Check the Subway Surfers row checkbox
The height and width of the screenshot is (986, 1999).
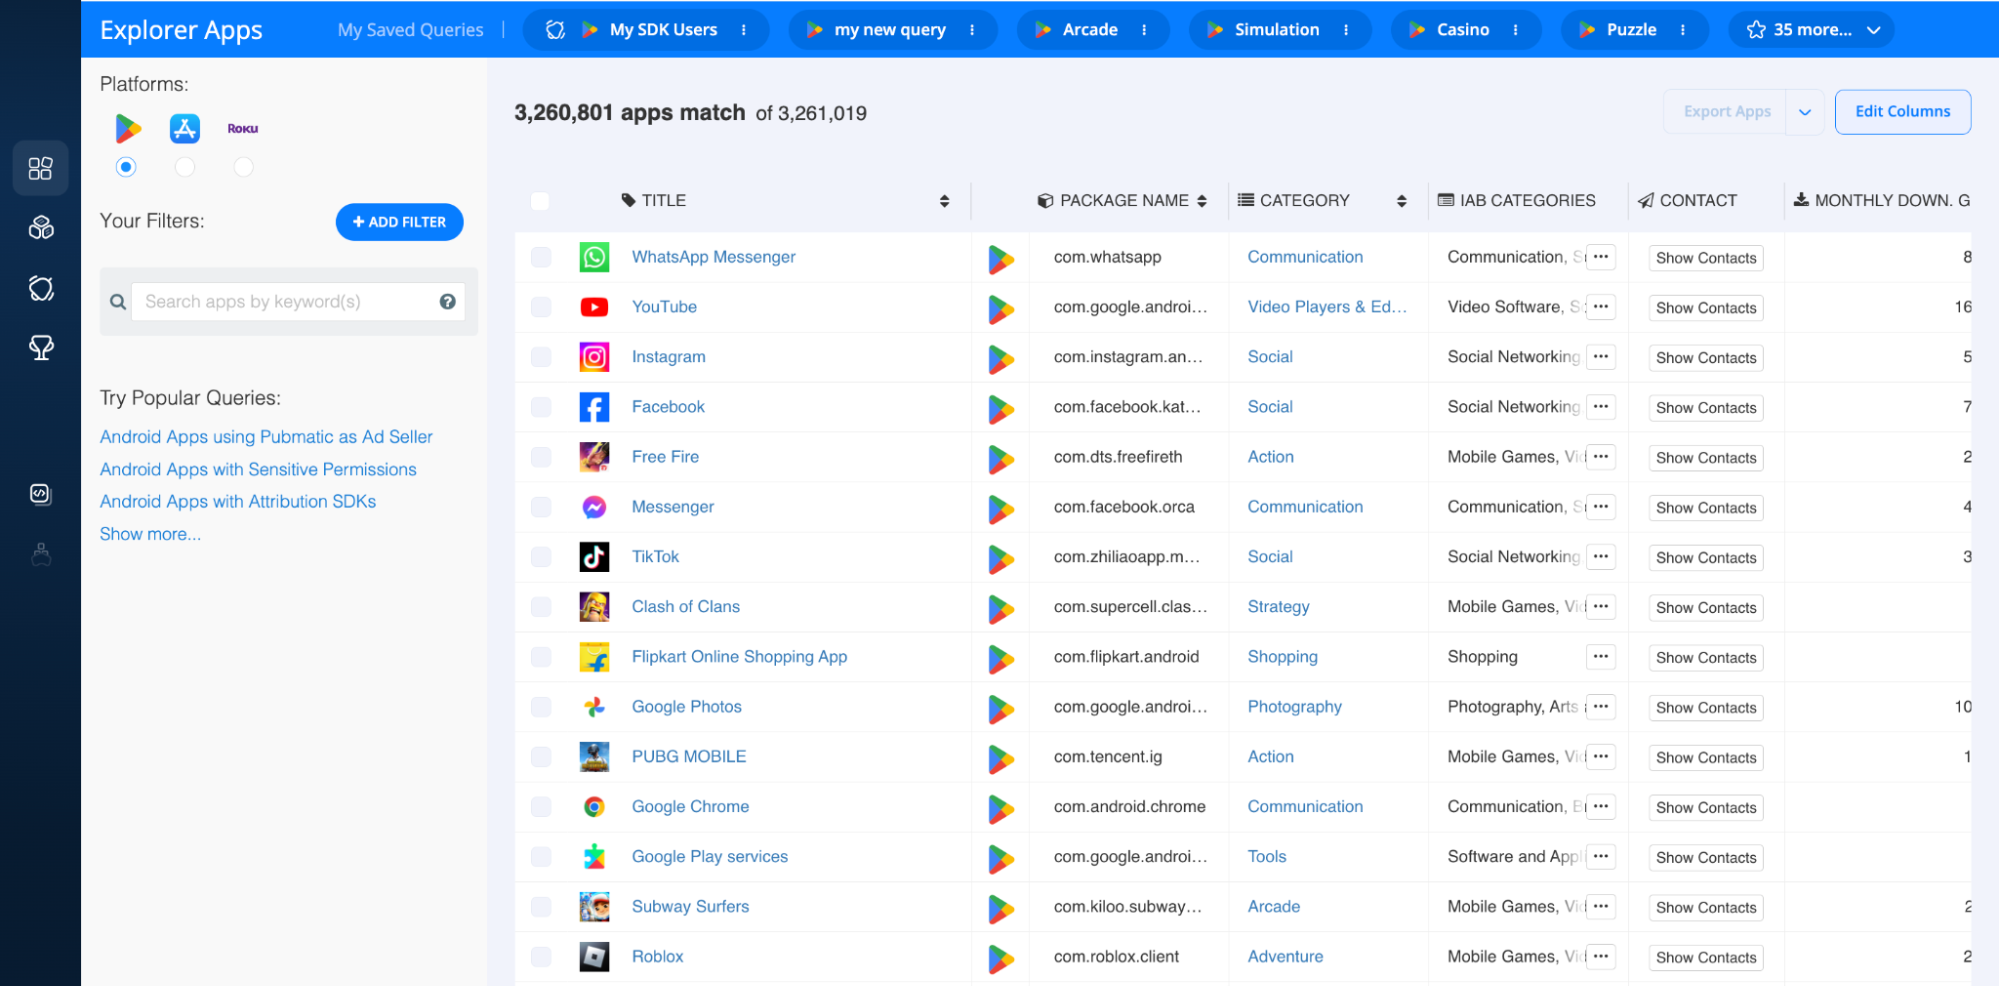coord(541,907)
